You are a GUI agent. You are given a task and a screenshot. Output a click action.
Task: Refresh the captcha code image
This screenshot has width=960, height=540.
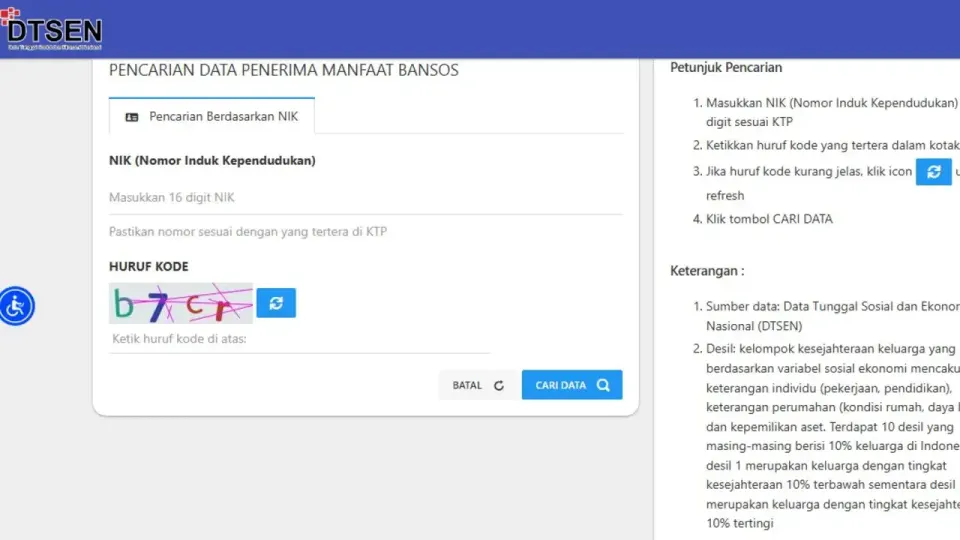coord(276,303)
